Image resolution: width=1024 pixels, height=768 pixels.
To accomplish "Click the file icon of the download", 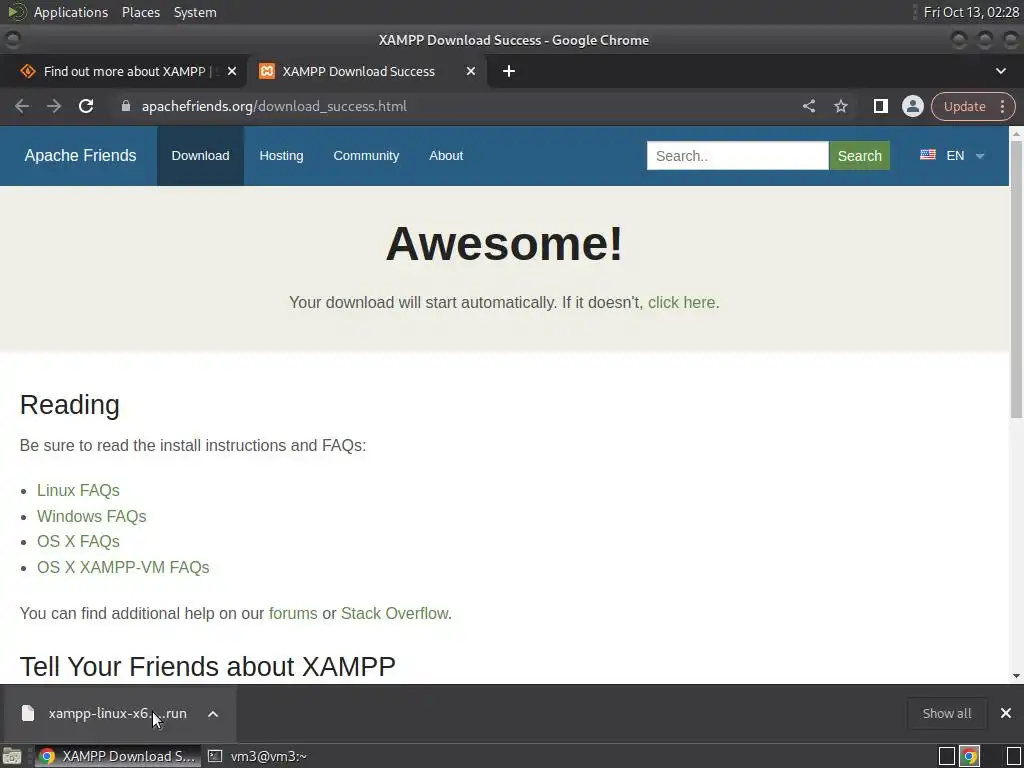I will pyautogui.click(x=27, y=713).
